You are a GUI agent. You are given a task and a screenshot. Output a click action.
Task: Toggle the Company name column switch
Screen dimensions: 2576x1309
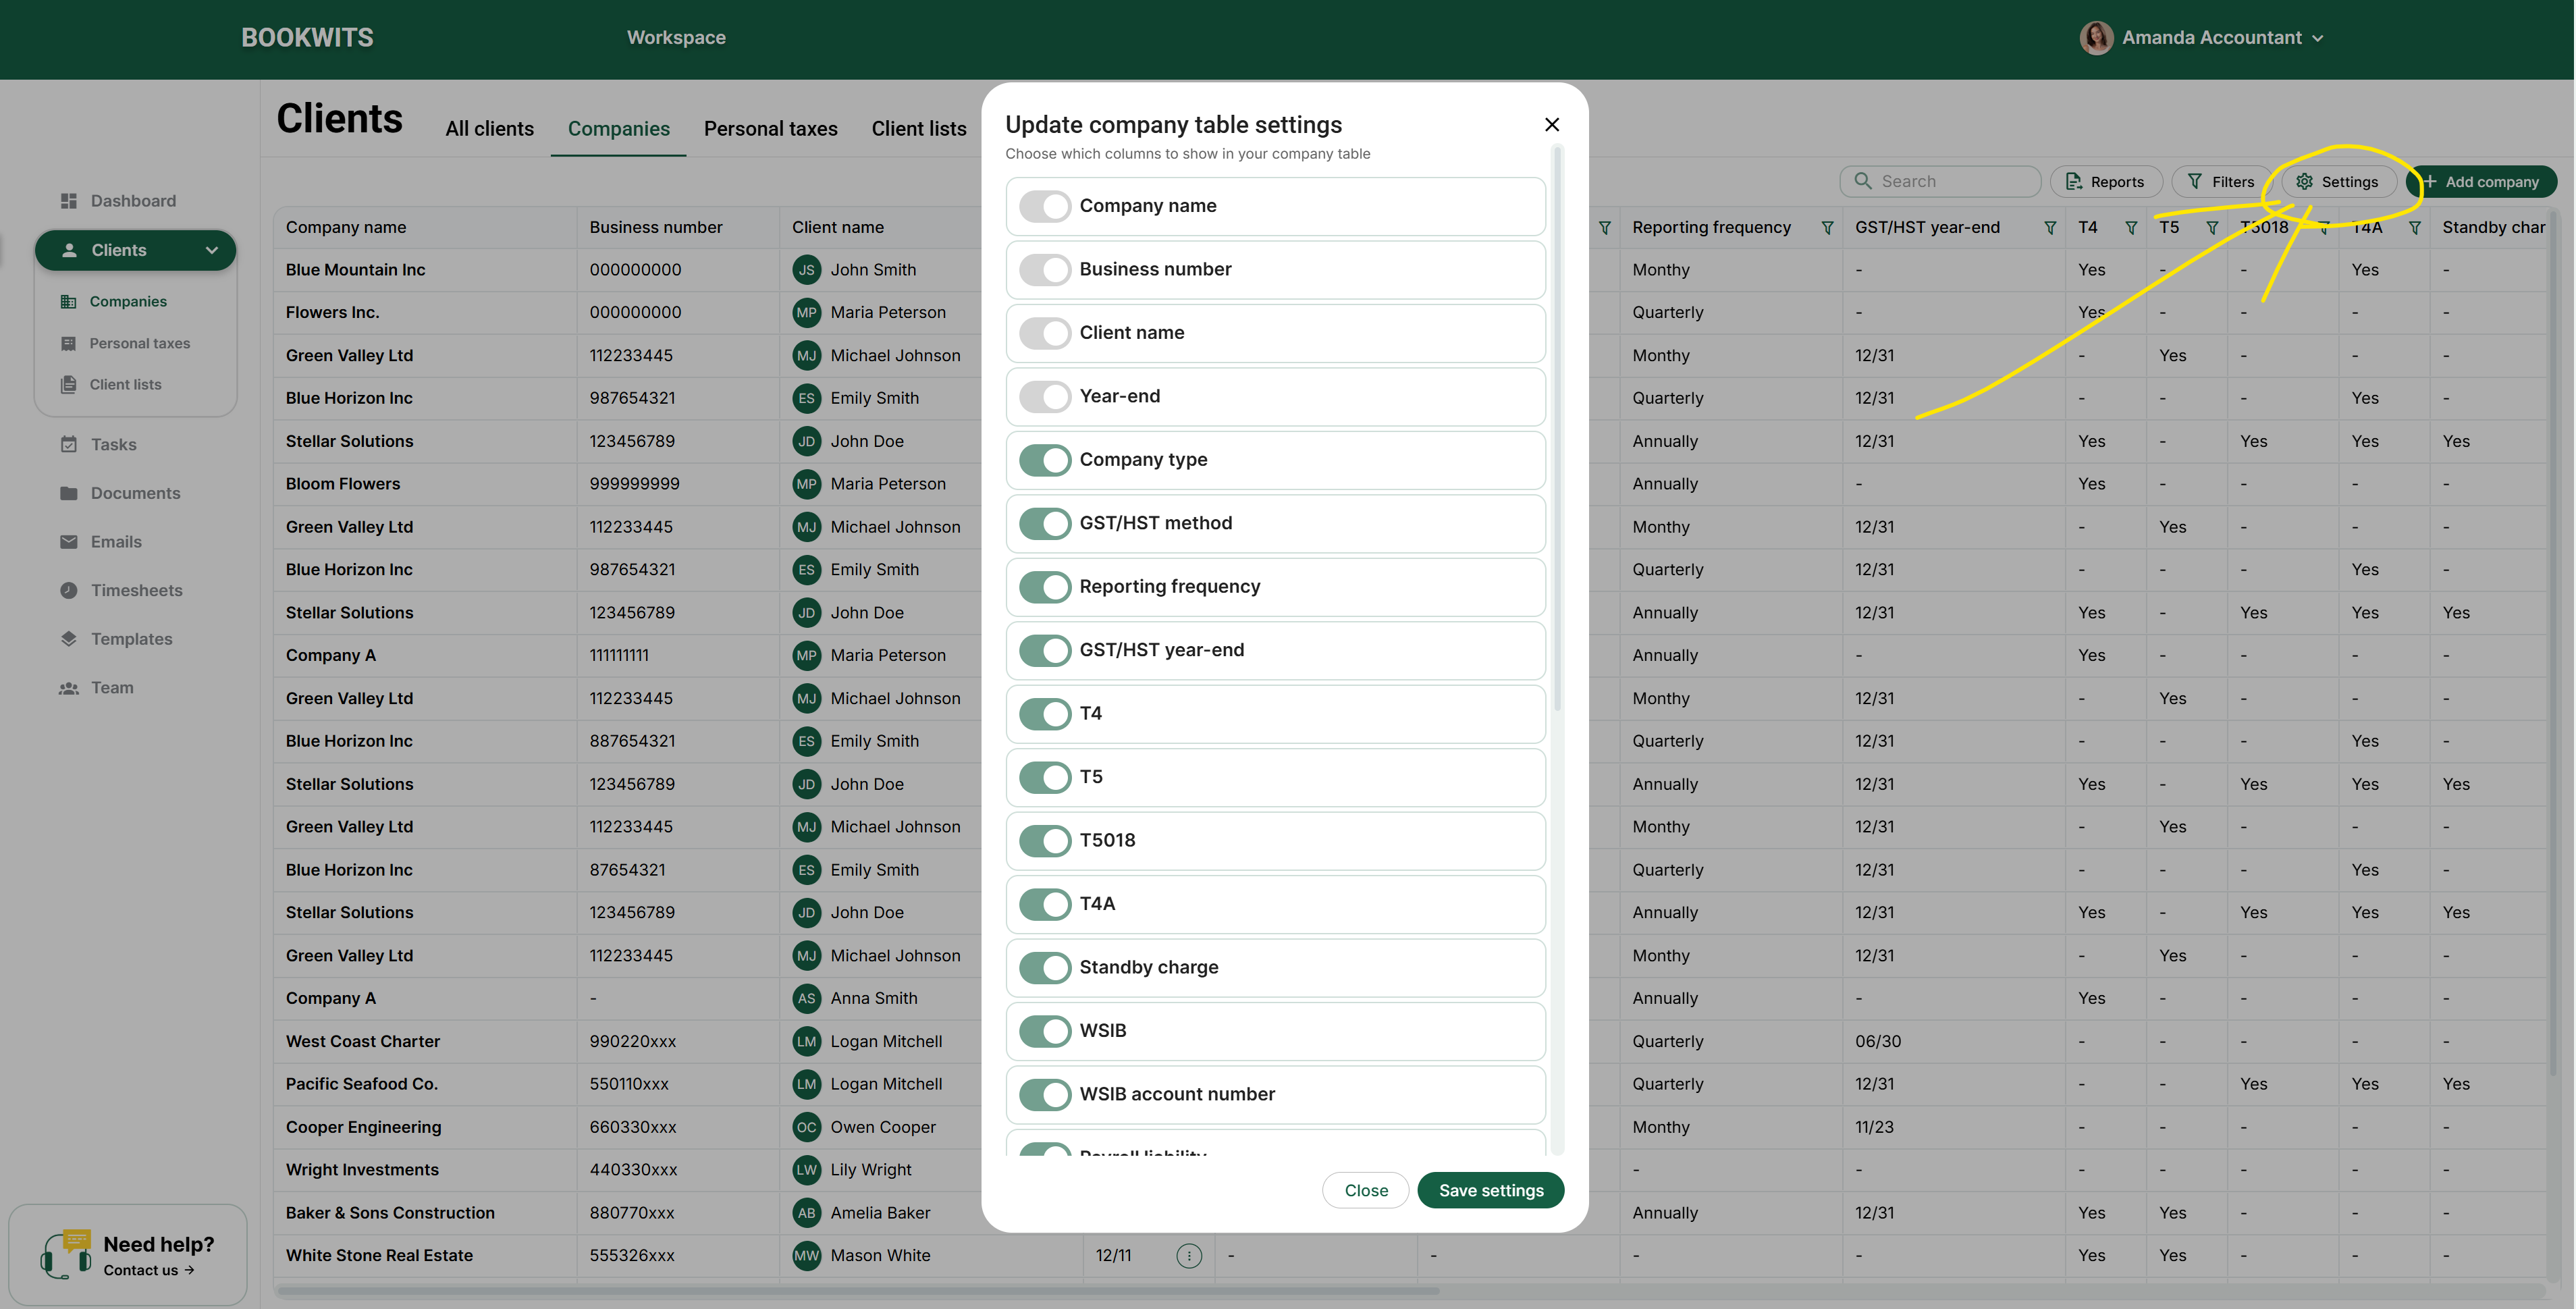point(1045,206)
